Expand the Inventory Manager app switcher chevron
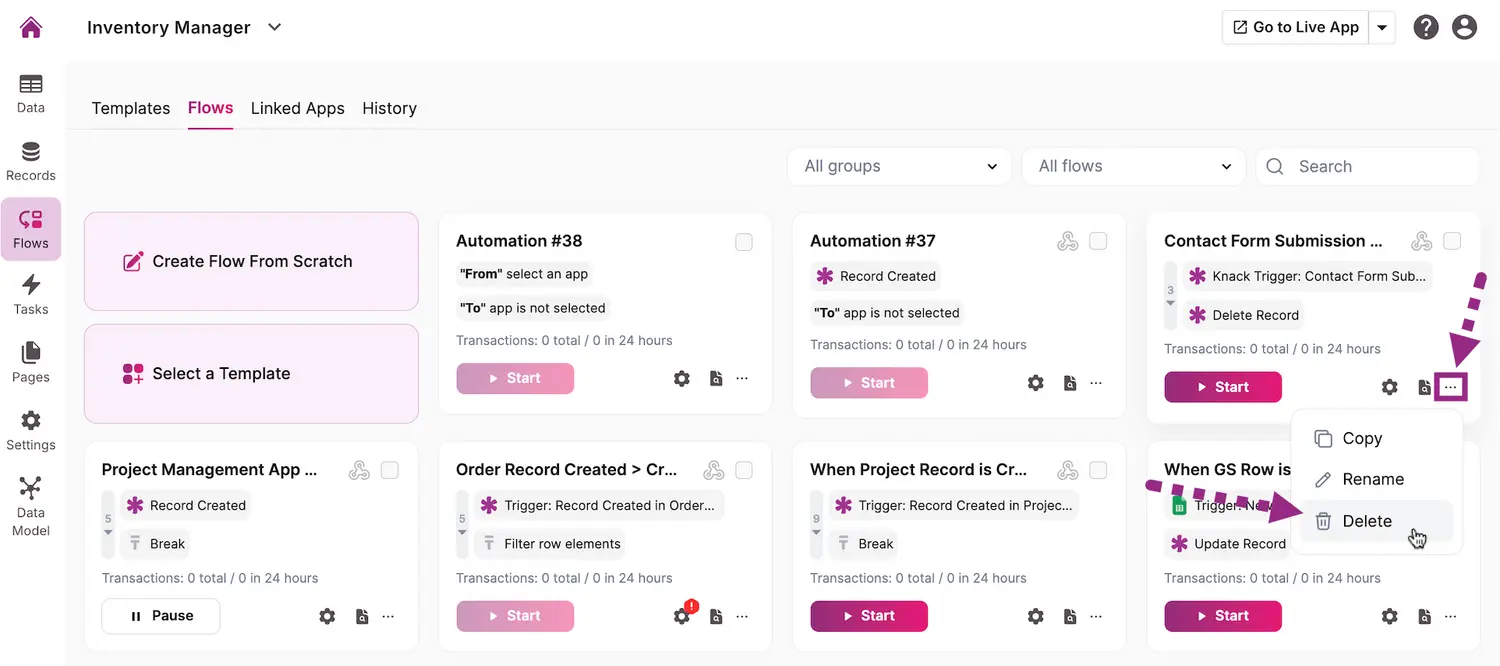Viewport: 1500px width, 666px height. [x=275, y=28]
